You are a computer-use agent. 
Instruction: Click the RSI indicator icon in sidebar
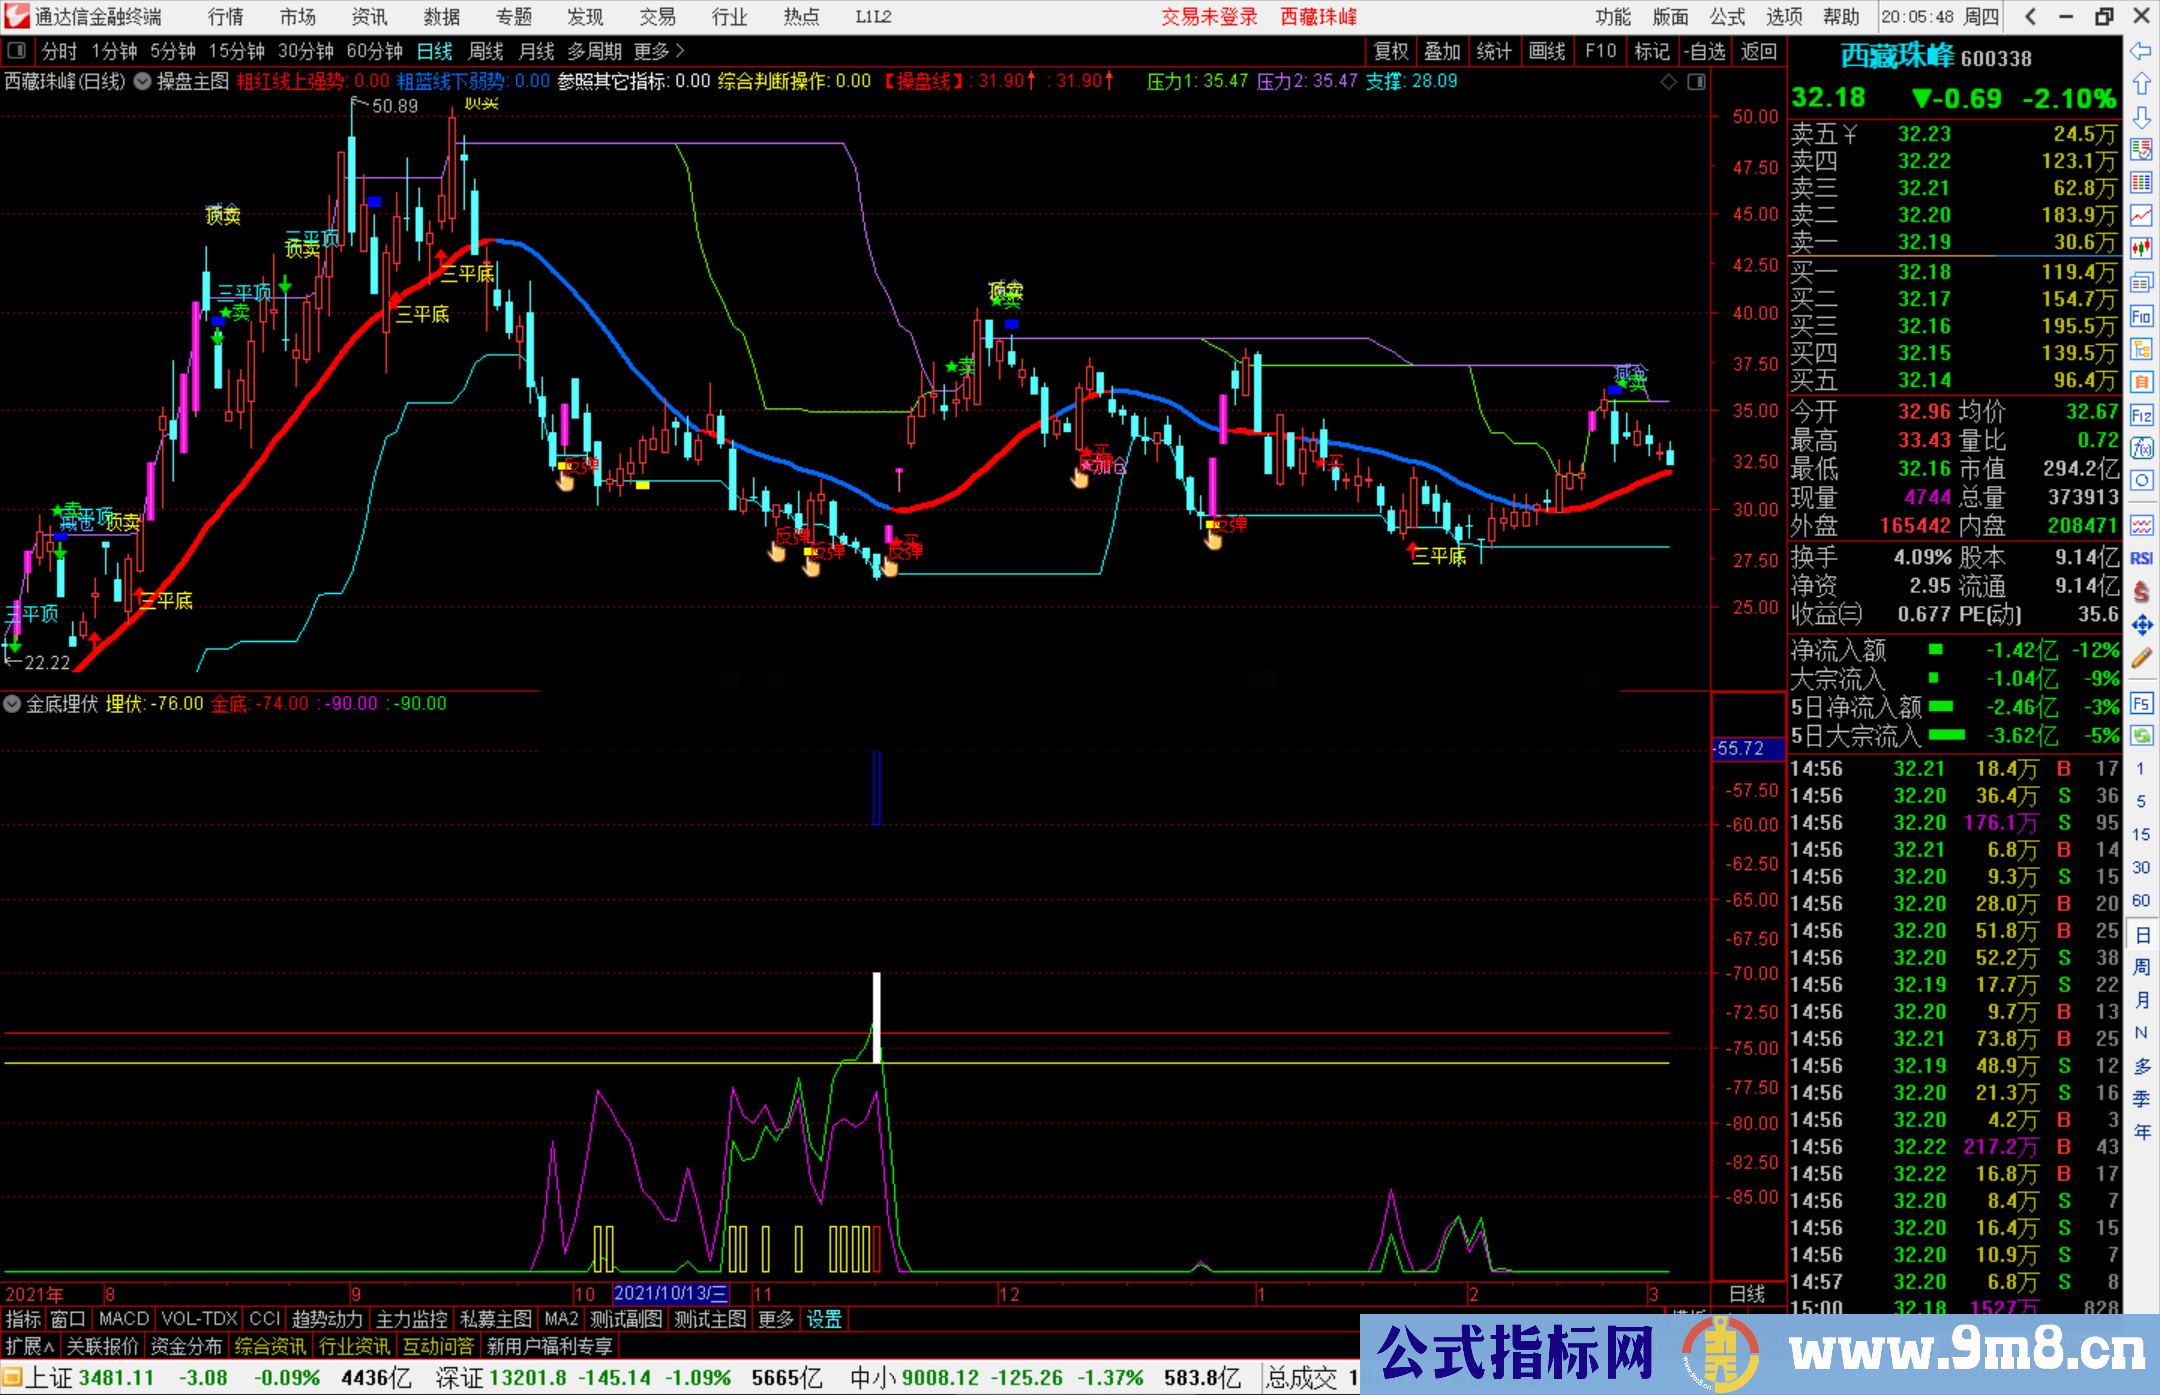(2141, 558)
